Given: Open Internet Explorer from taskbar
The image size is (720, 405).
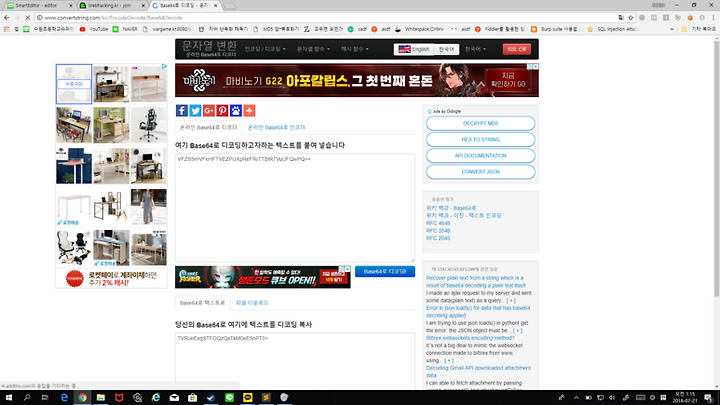Looking at the screenshot, I should [x=156, y=398].
